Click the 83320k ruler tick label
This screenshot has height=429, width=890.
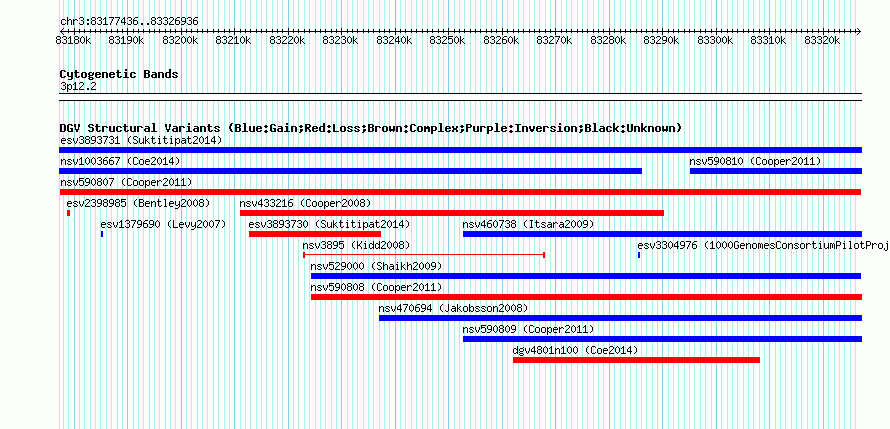tap(821, 40)
